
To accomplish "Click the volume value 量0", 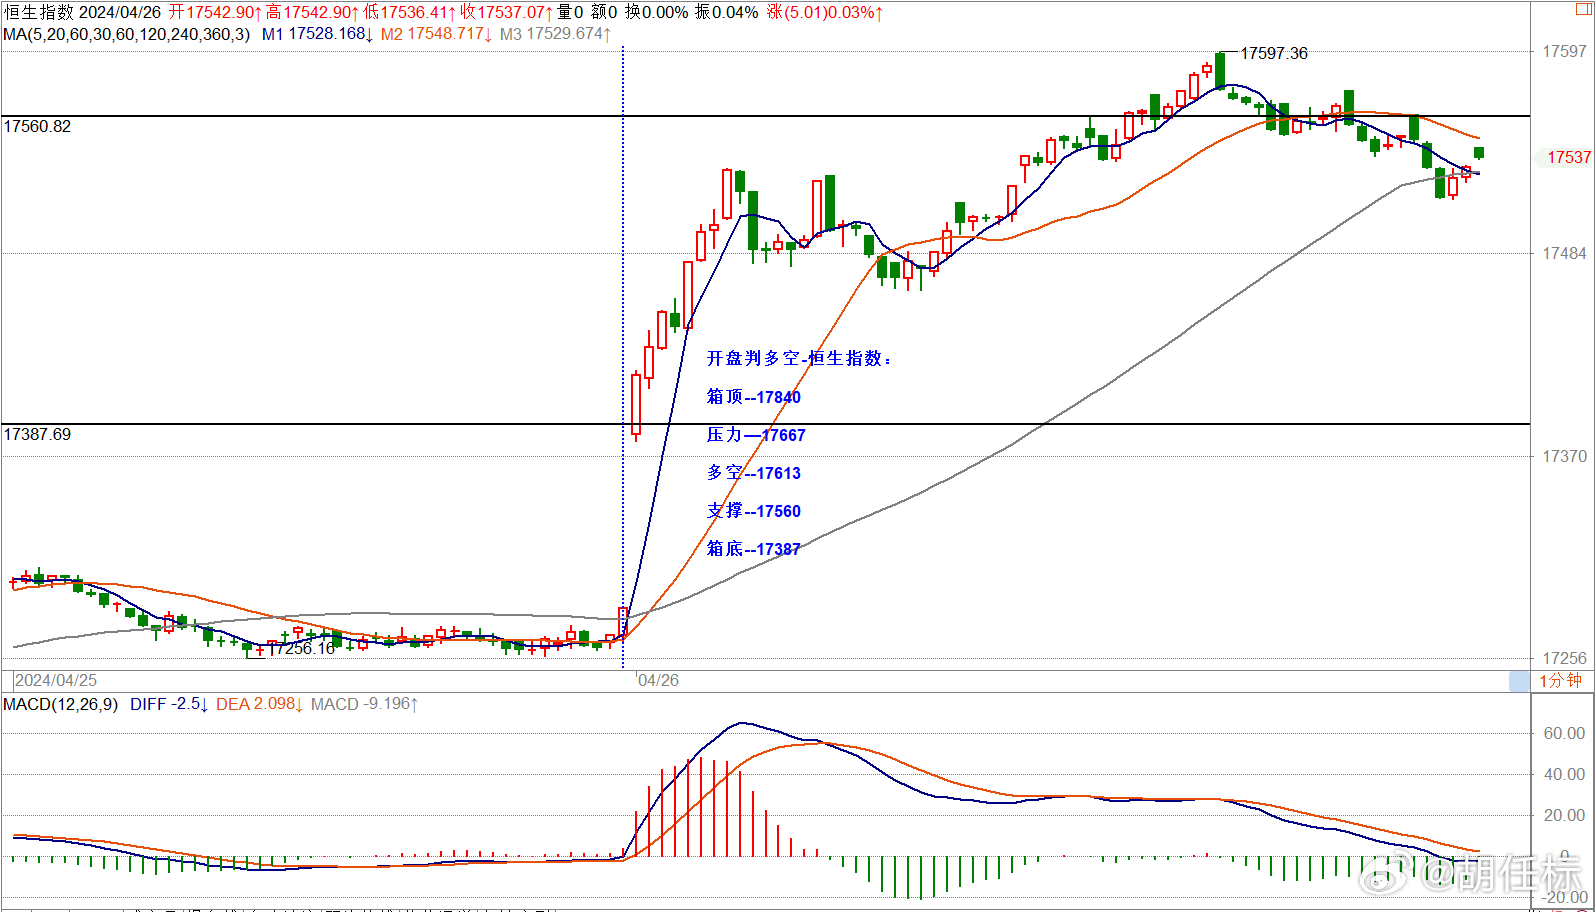I will [x=570, y=12].
